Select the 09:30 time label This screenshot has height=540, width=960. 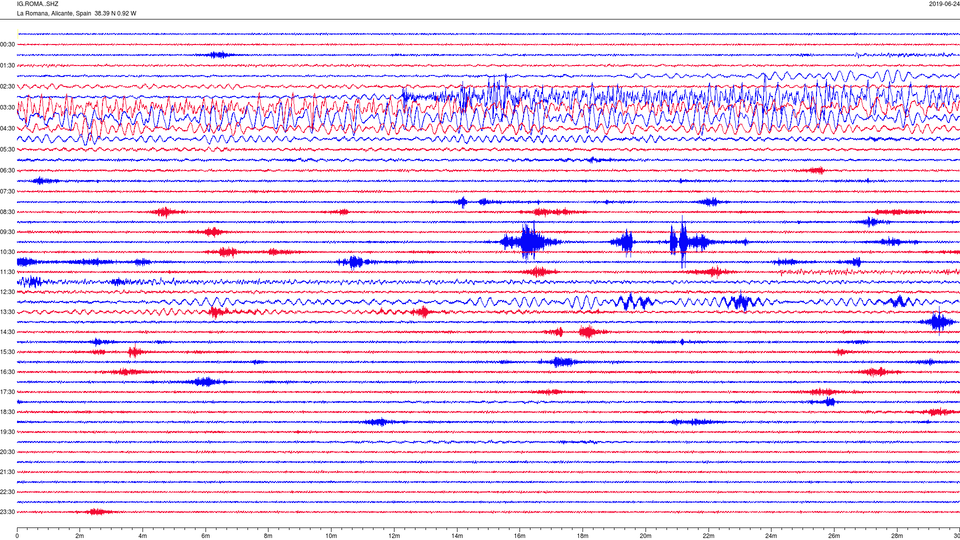point(7,232)
